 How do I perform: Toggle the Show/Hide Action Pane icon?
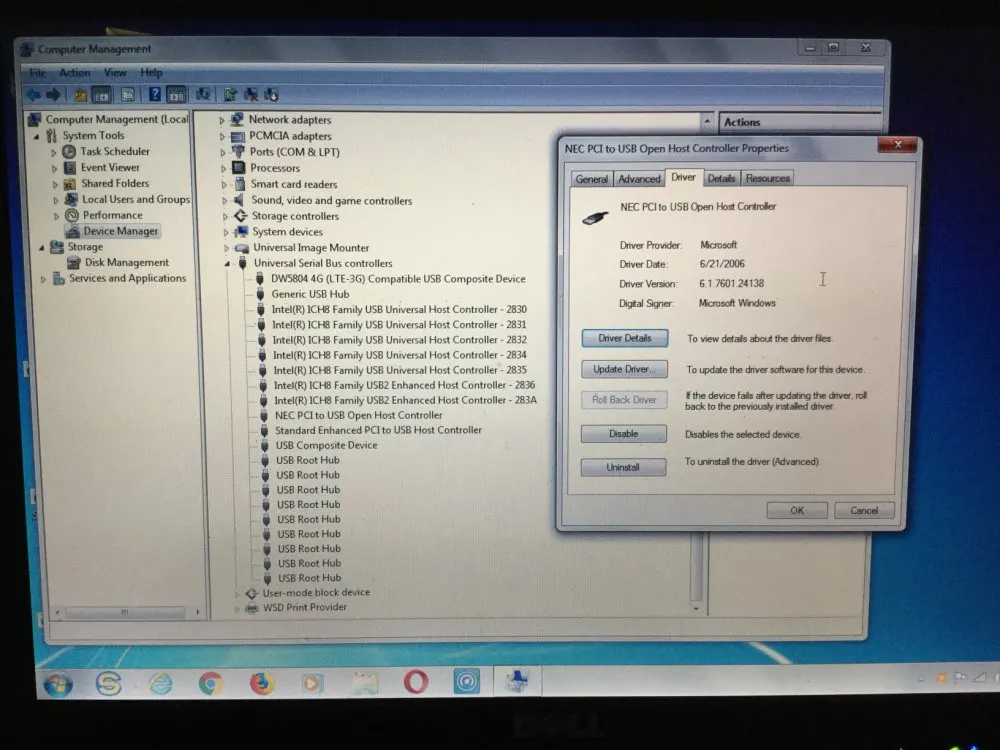[176, 95]
